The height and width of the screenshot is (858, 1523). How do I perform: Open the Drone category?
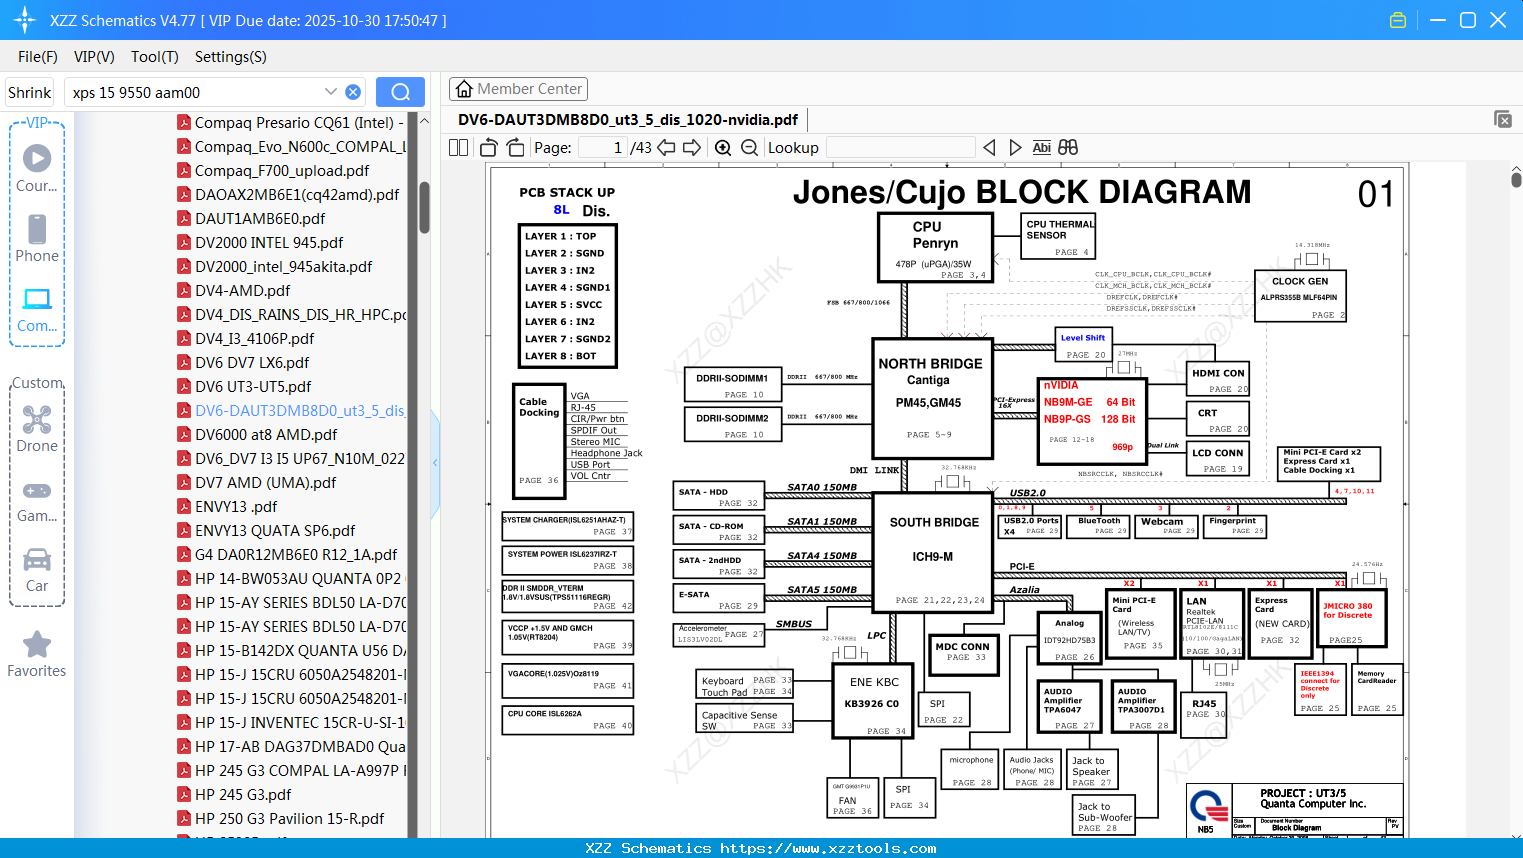37,428
